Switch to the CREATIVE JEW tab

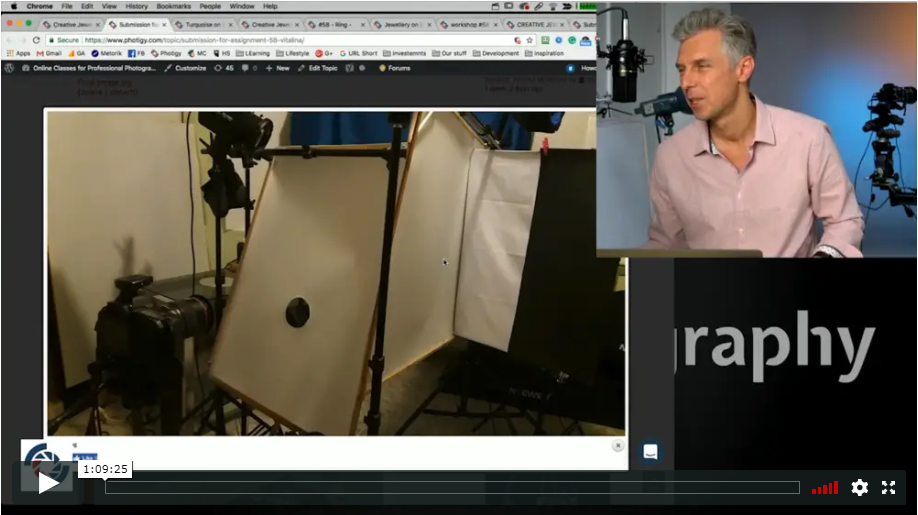coord(536,25)
